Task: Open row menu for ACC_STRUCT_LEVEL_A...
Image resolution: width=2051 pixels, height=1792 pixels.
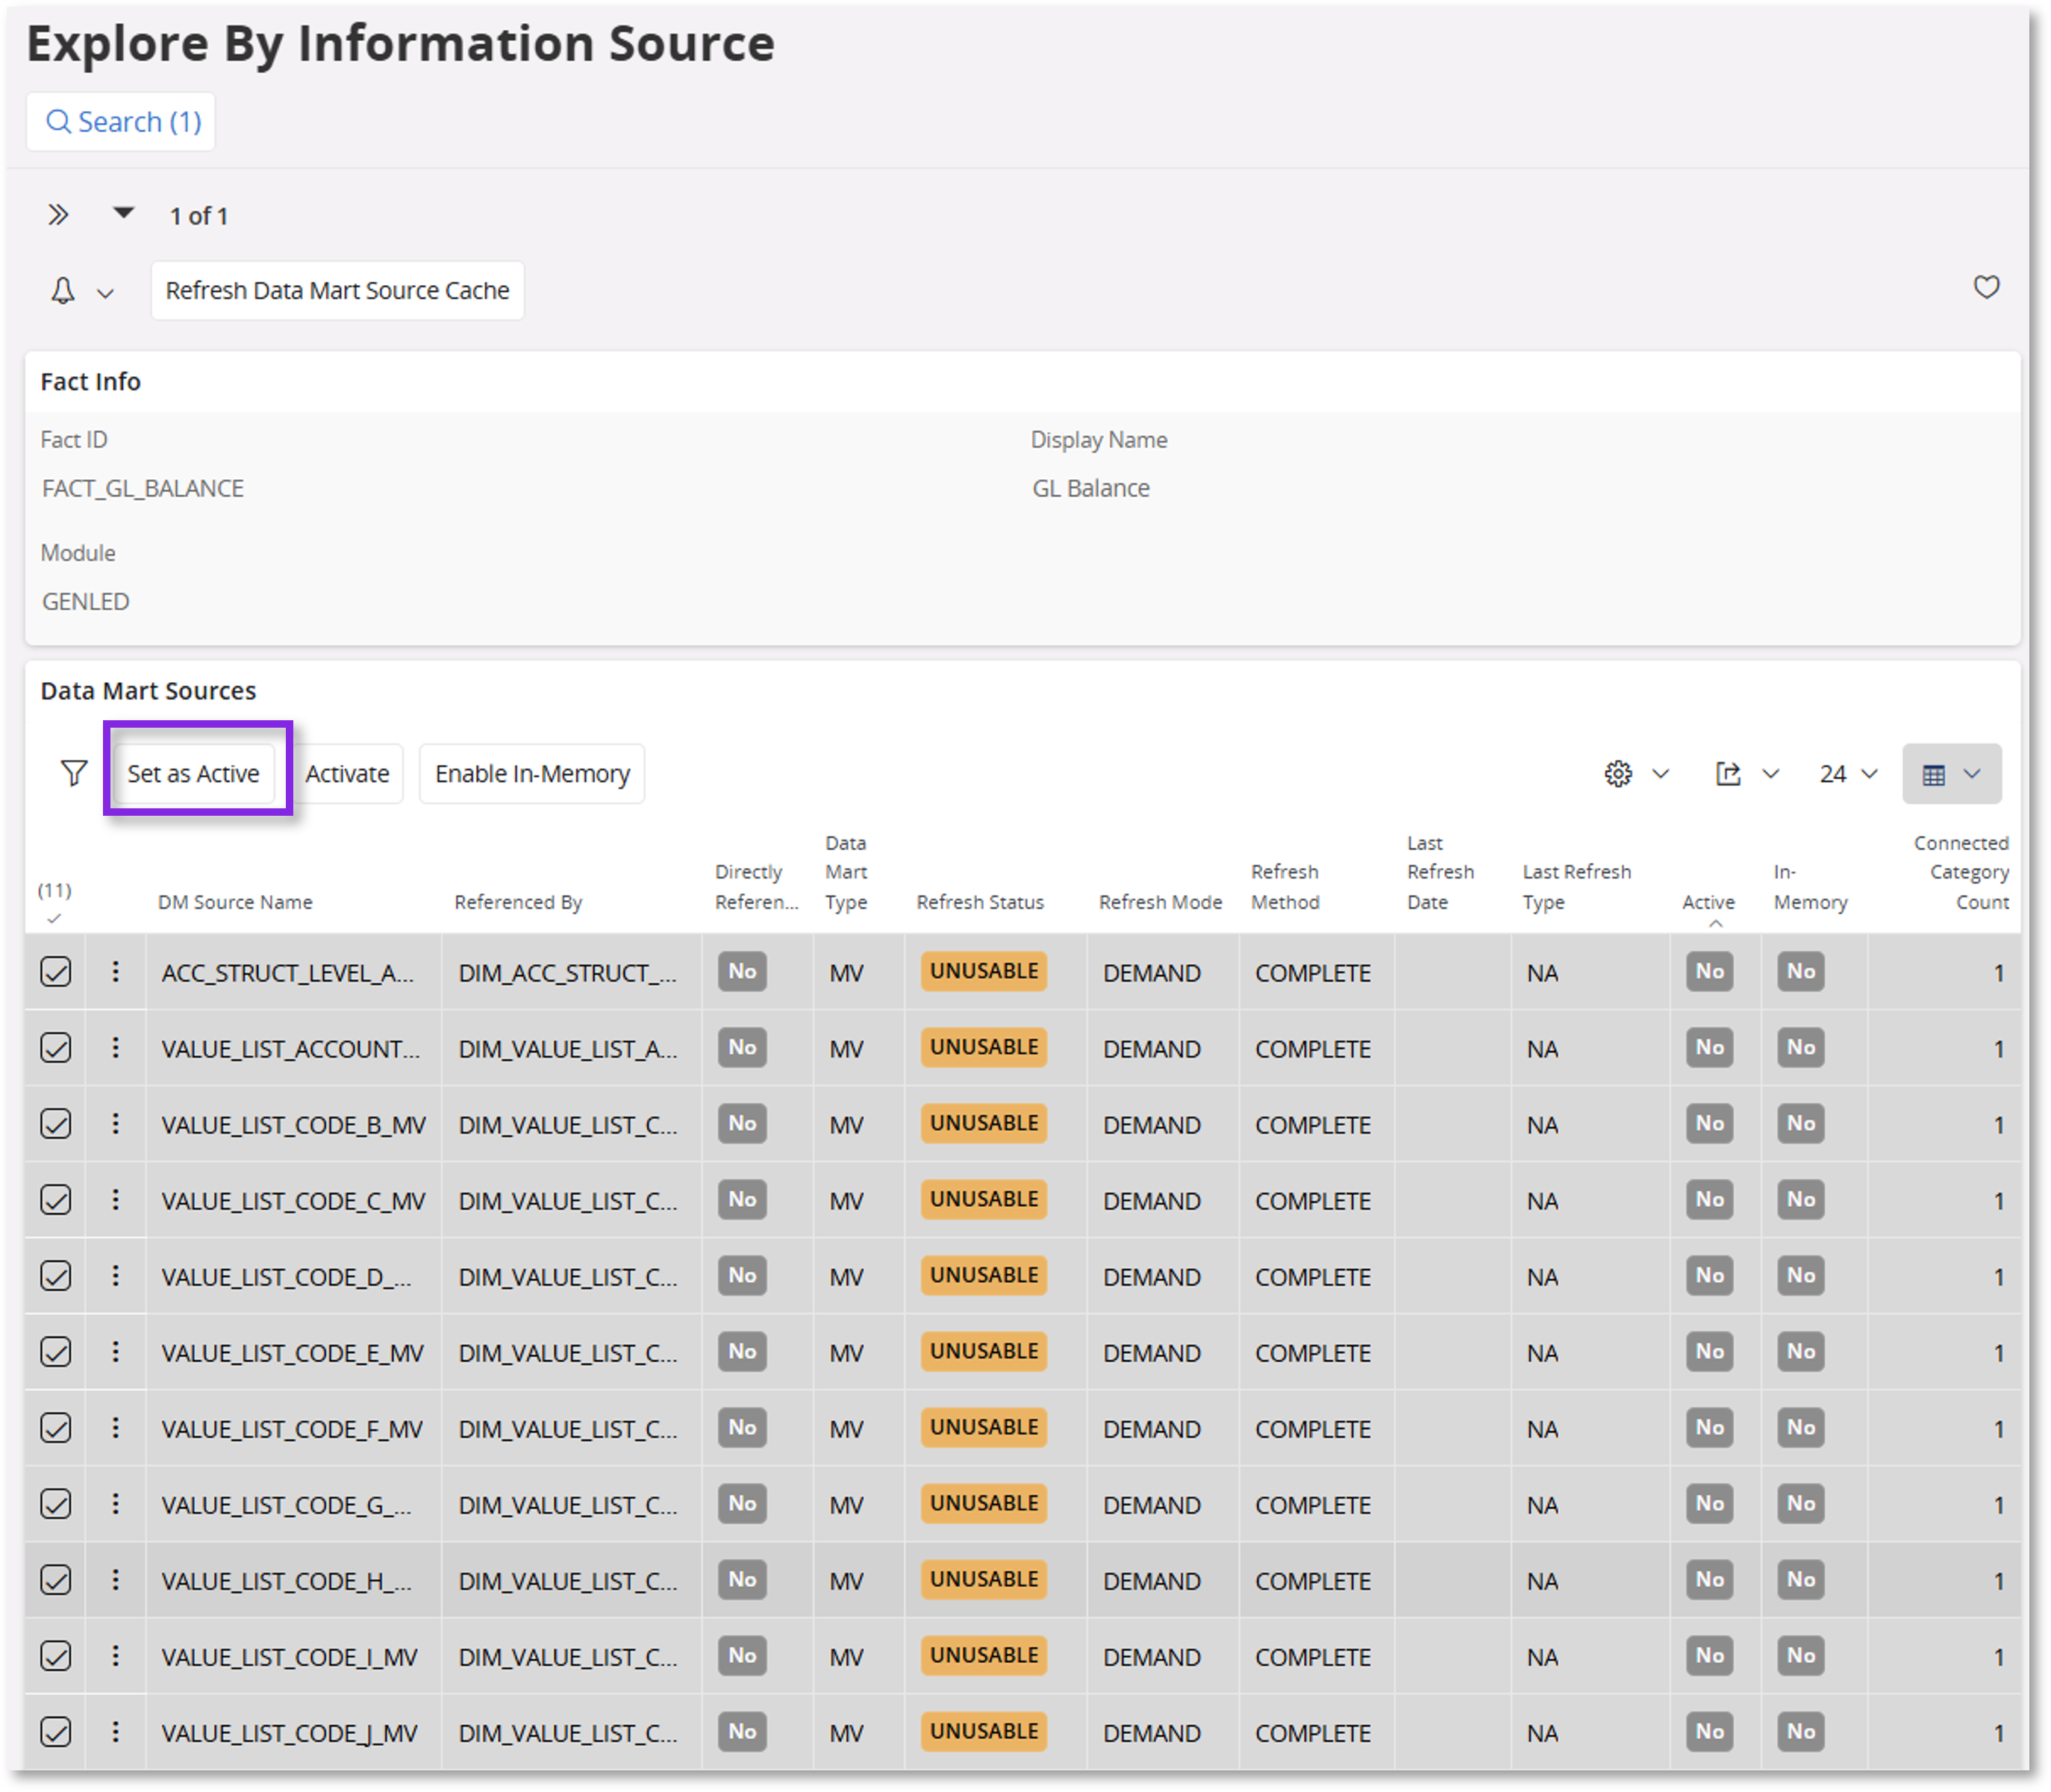Action: pyautogui.click(x=116, y=971)
